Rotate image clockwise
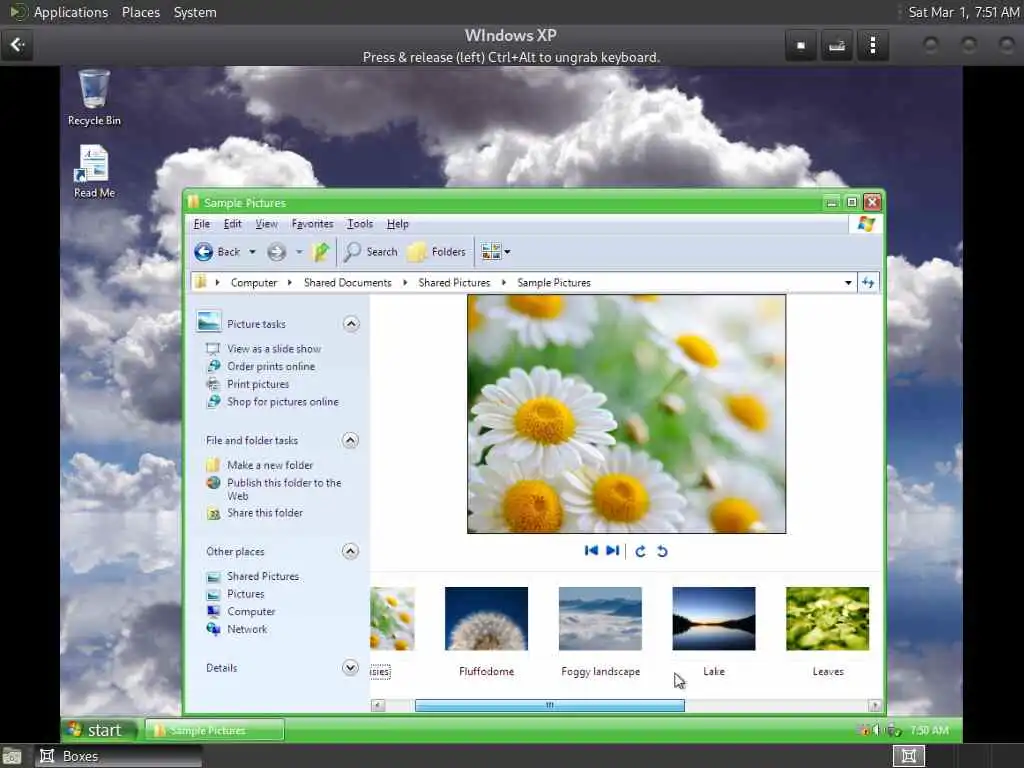The image size is (1024, 768). click(641, 551)
